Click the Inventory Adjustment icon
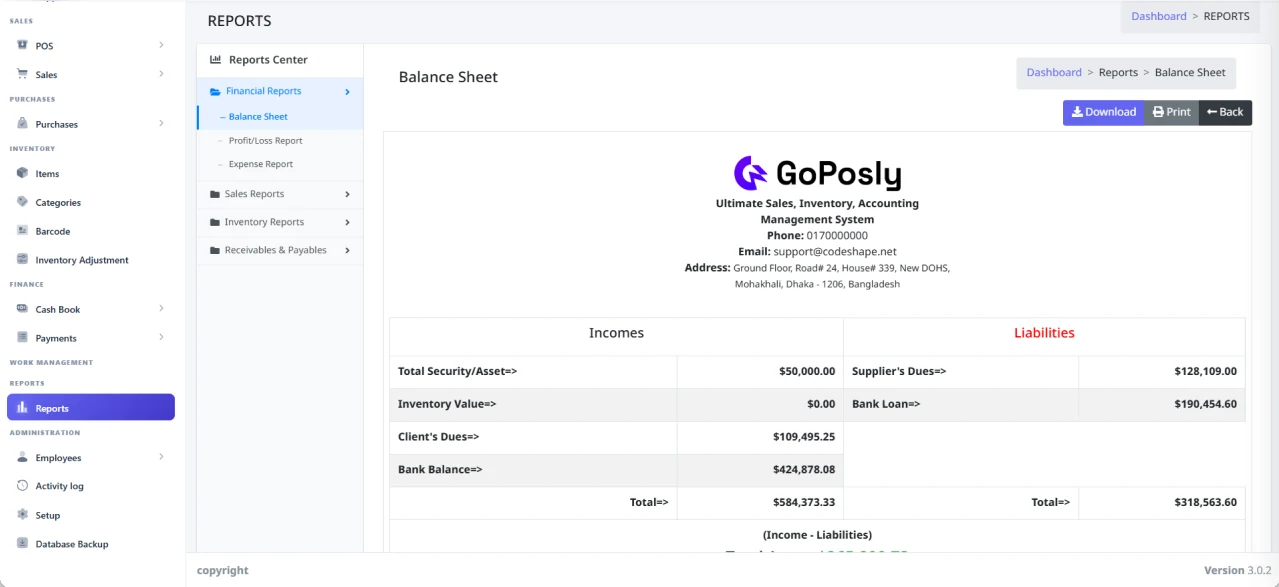 pos(22,259)
